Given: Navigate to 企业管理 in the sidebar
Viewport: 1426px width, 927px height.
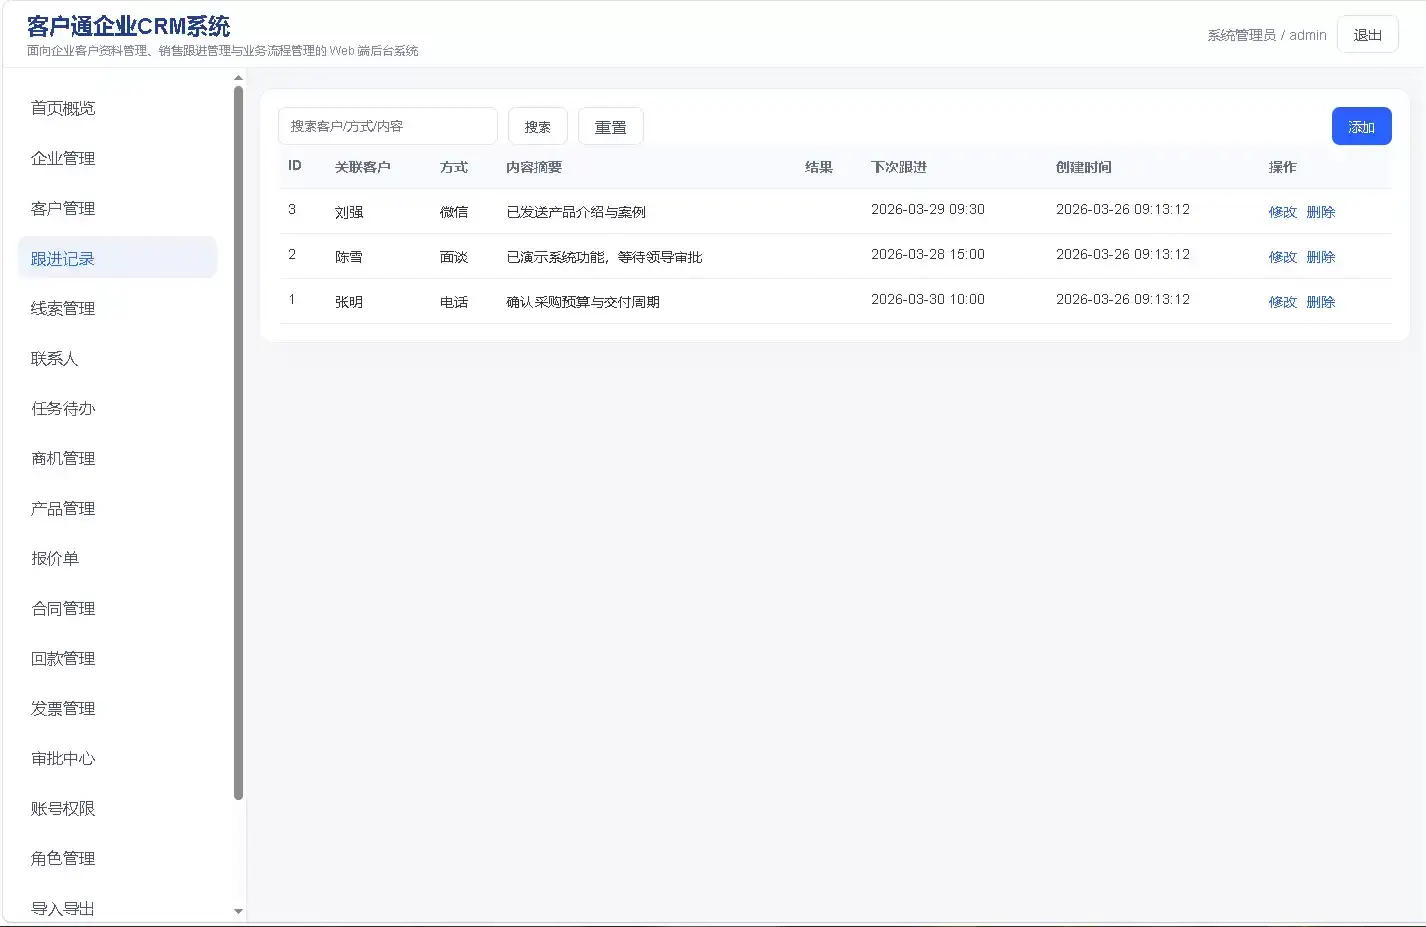Looking at the screenshot, I should click(x=63, y=157).
